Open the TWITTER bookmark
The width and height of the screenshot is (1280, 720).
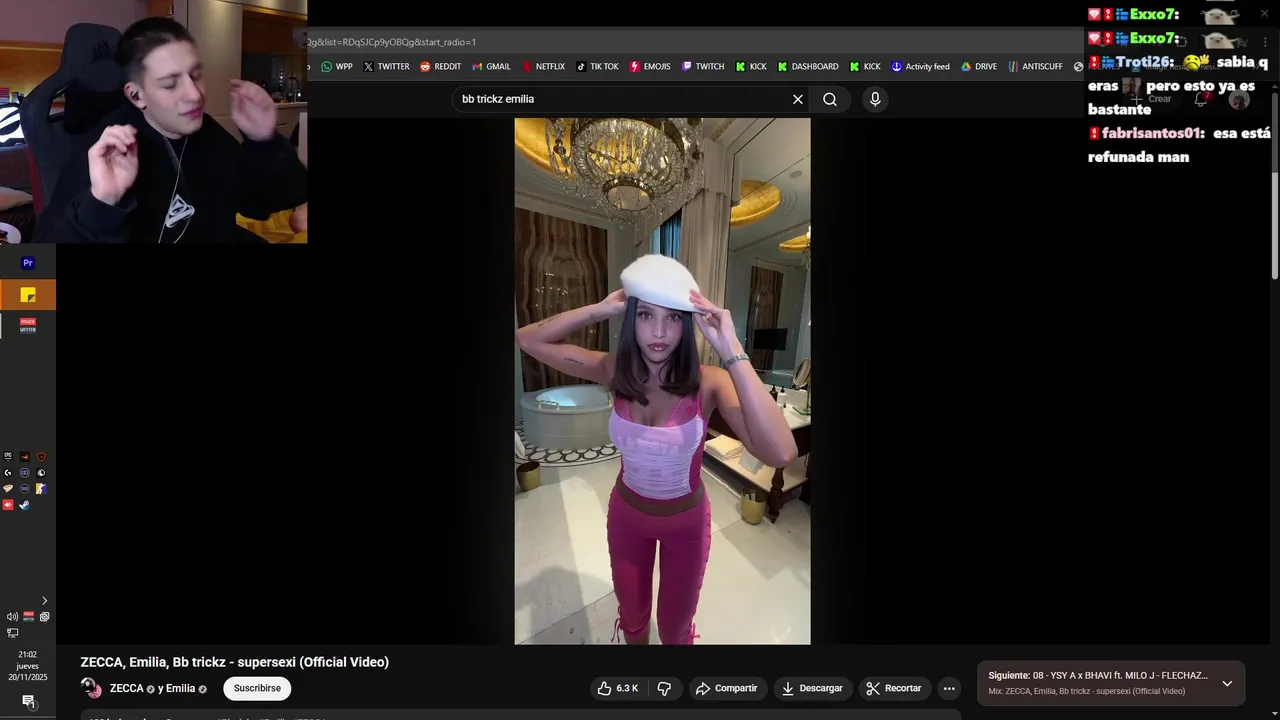coord(386,67)
